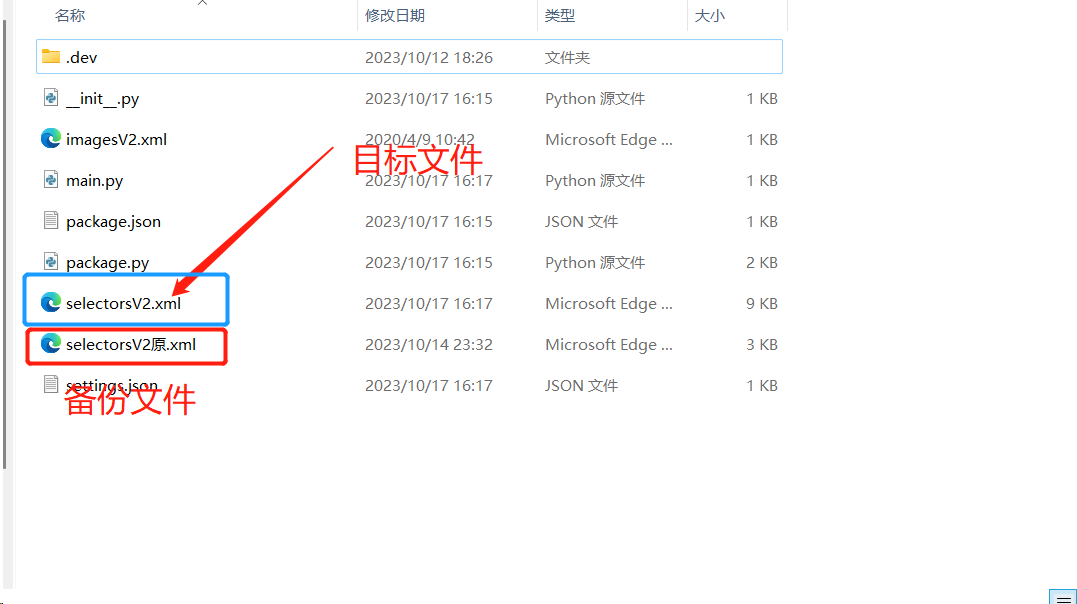Click the 1 KB size of imagesV2.xml
The width and height of the screenshot is (1077, 604).
(x=762, y=139)
